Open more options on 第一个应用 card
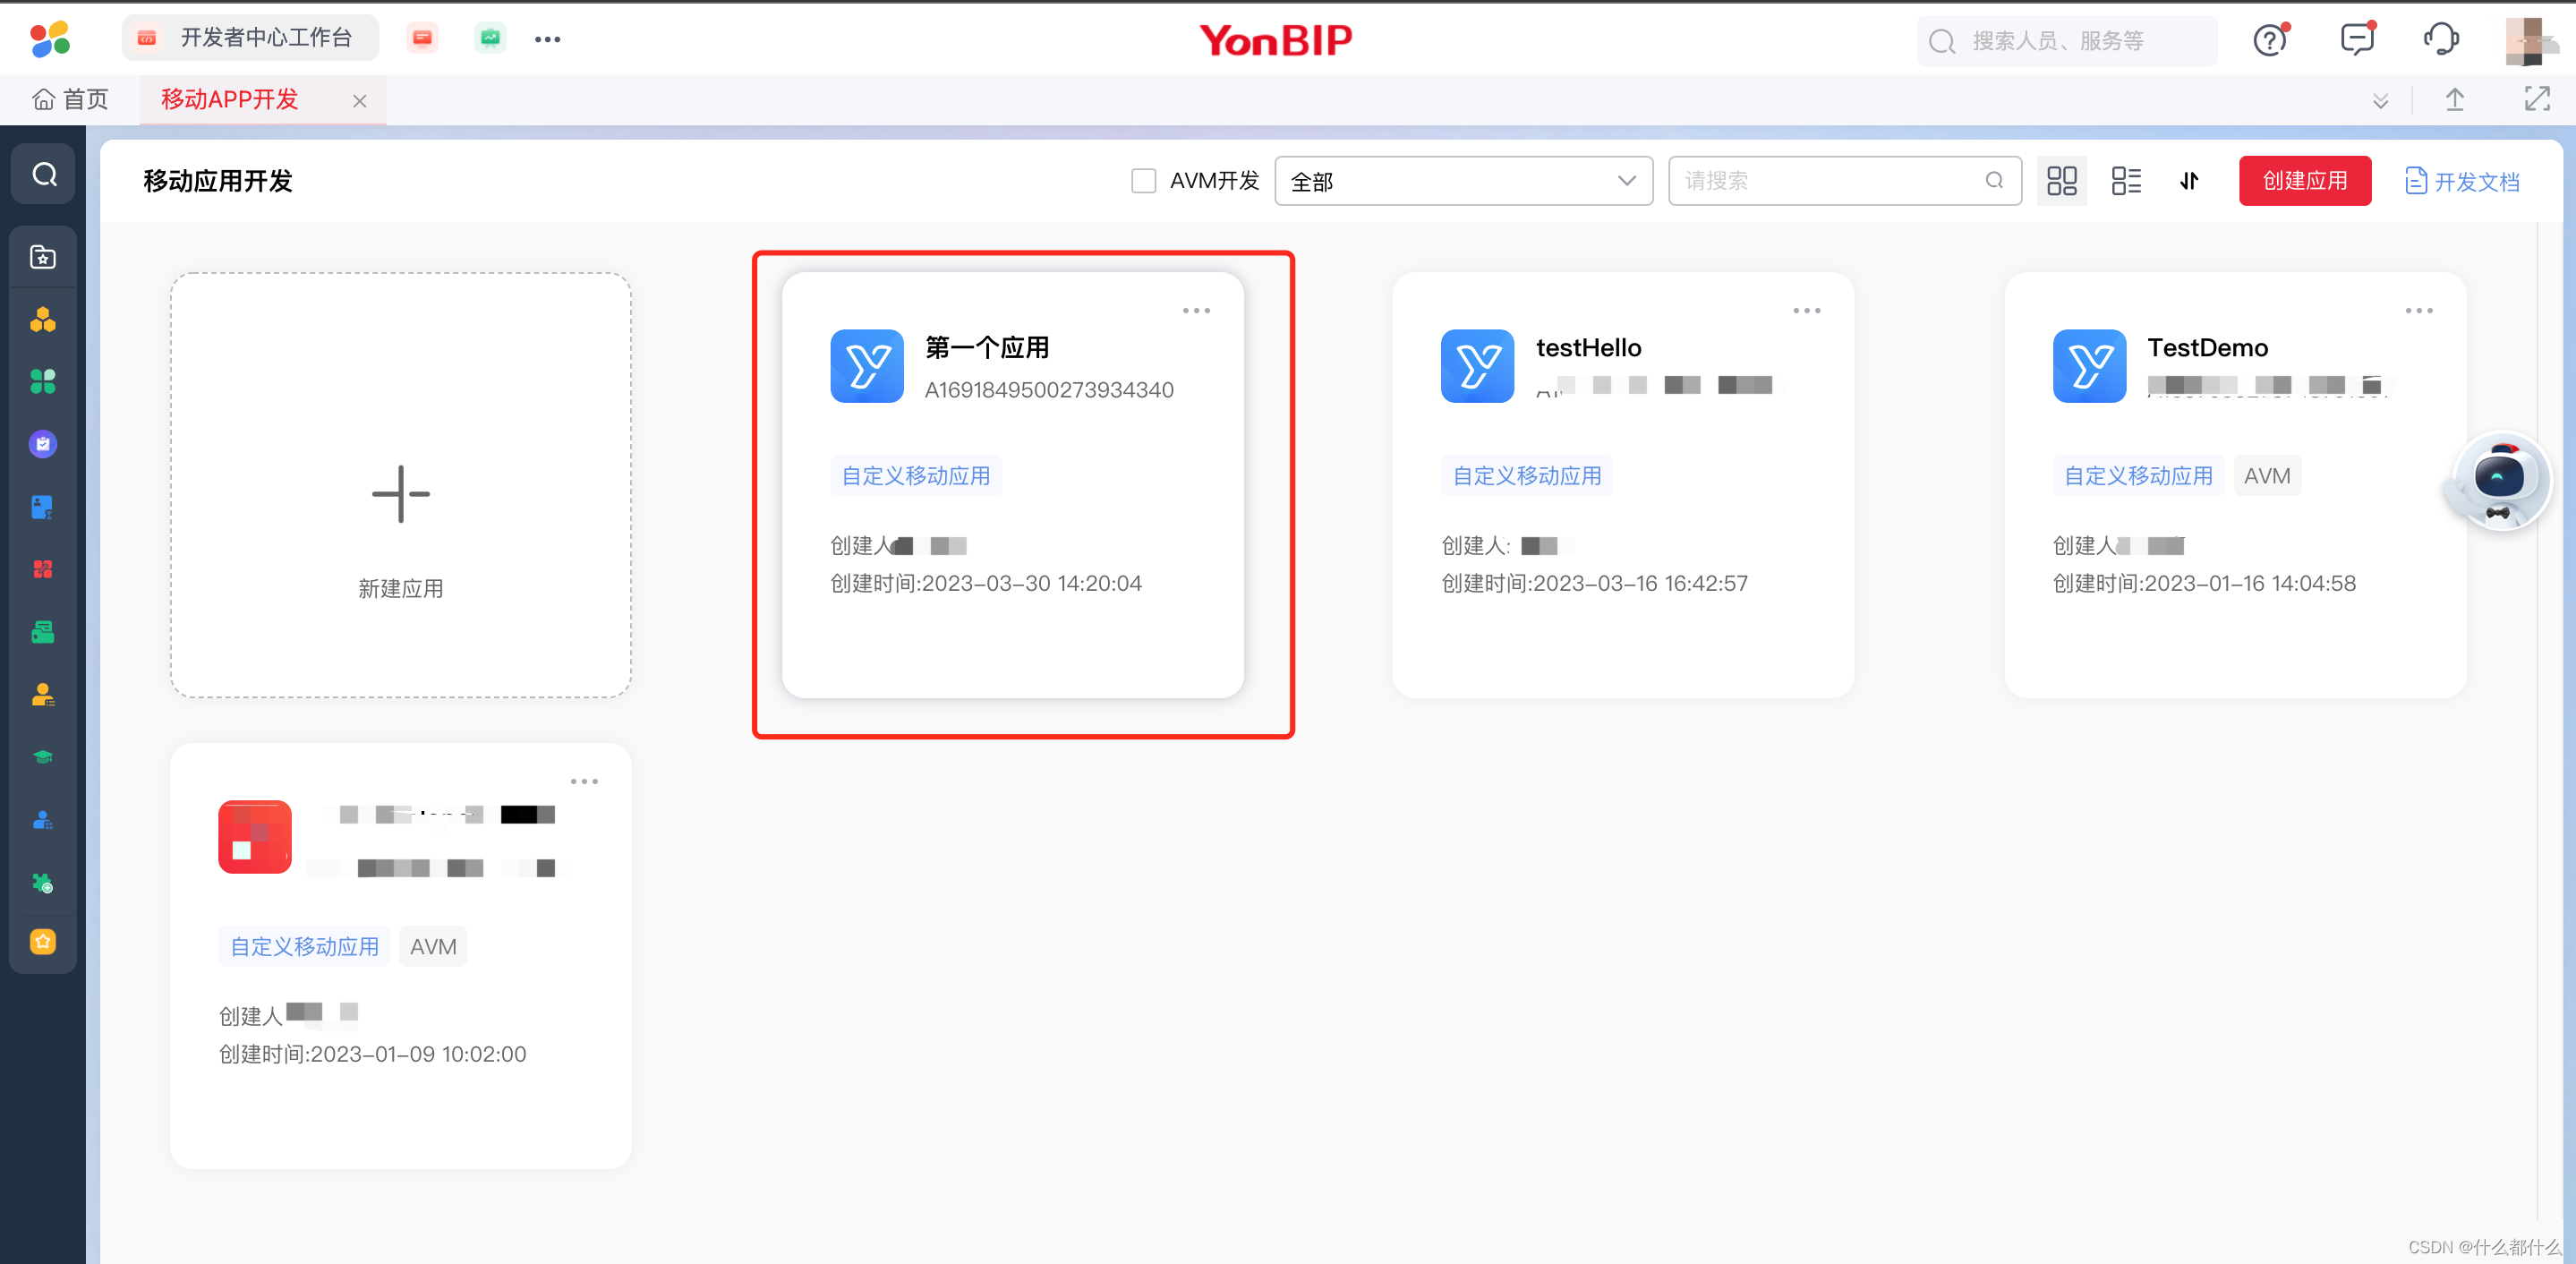The image size is (2576, 1264). point(1196,311)
